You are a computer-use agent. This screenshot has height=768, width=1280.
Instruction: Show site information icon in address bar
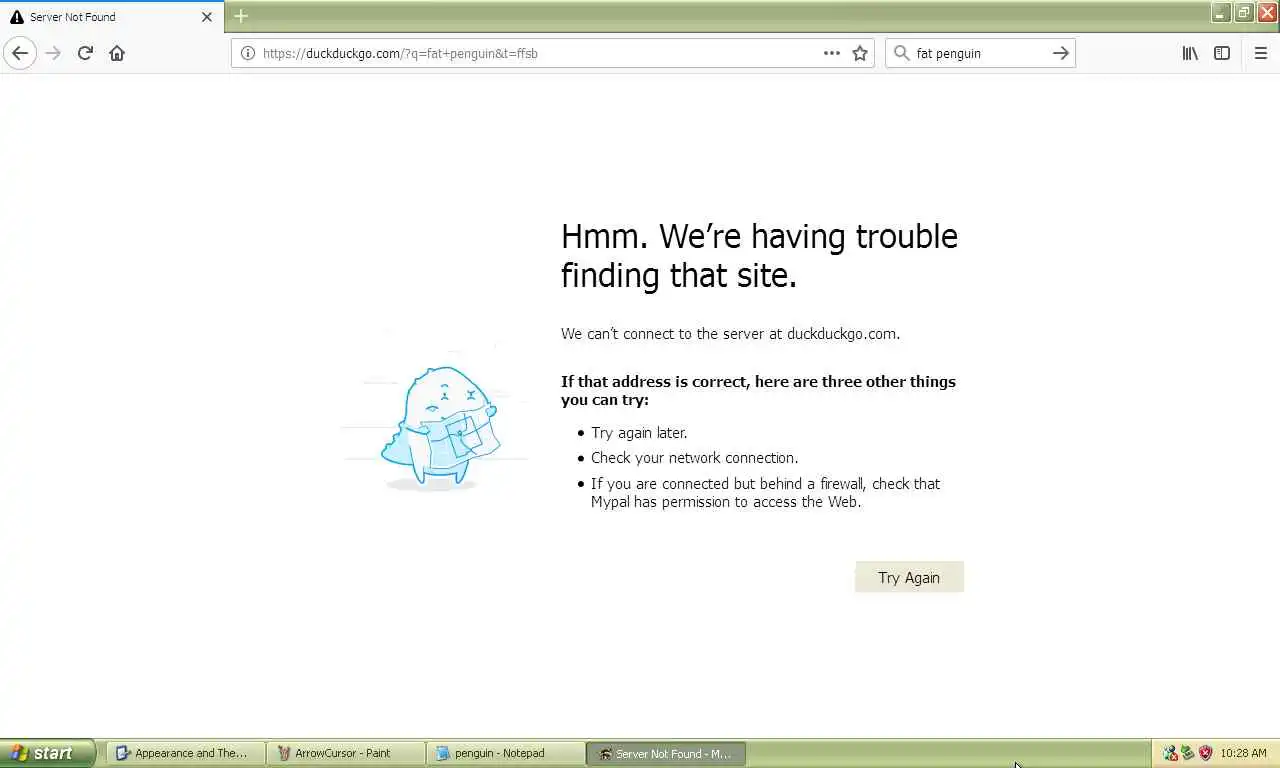pos(248,53)
